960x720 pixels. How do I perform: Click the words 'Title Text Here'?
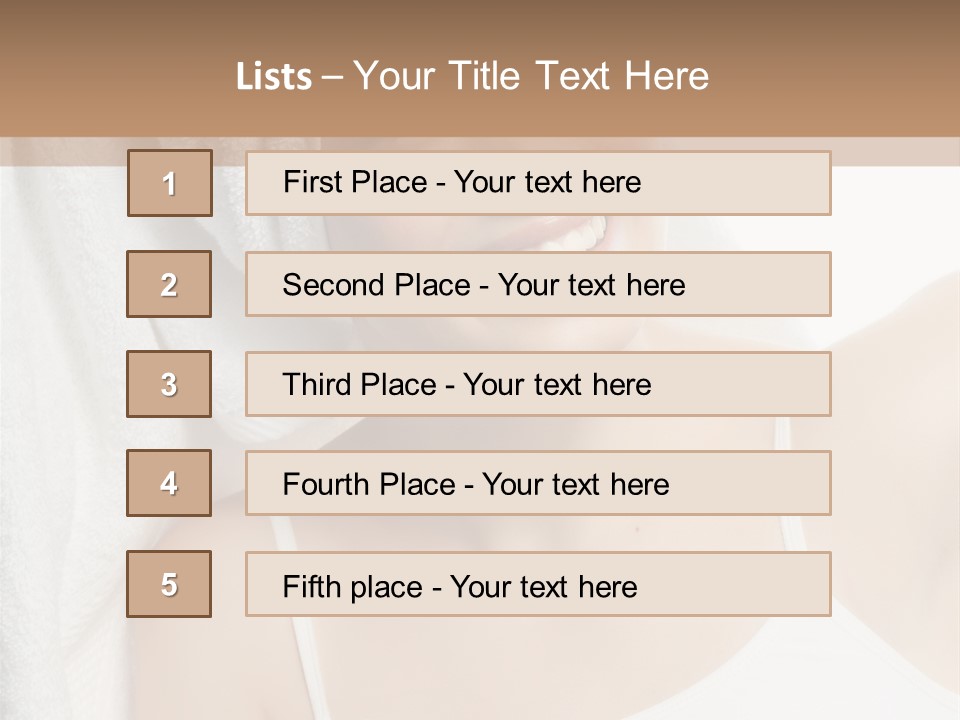coord(579,76)
